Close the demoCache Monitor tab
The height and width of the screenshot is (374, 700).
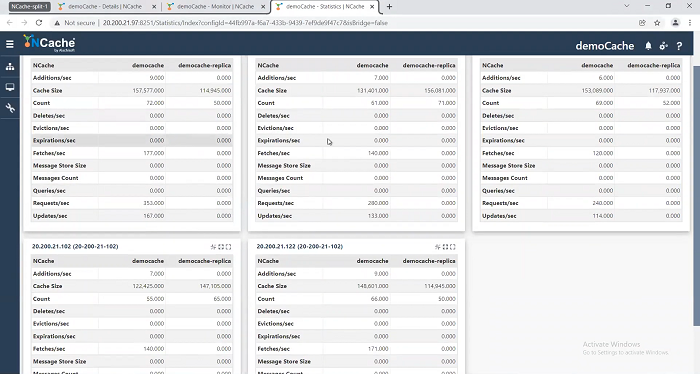(263, 7)
